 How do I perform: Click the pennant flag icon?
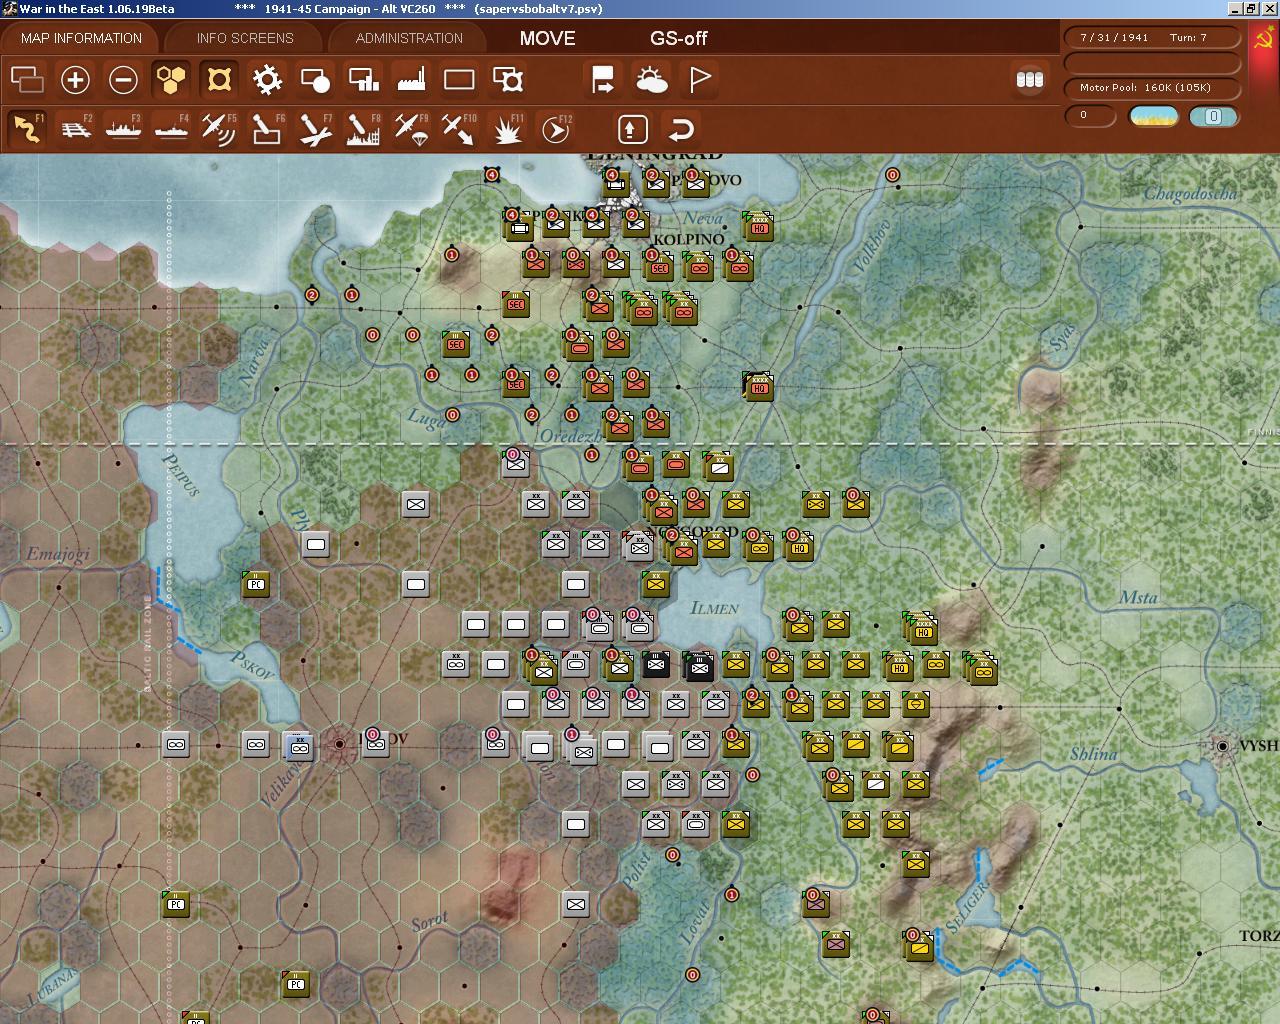(x=699, y=79)
